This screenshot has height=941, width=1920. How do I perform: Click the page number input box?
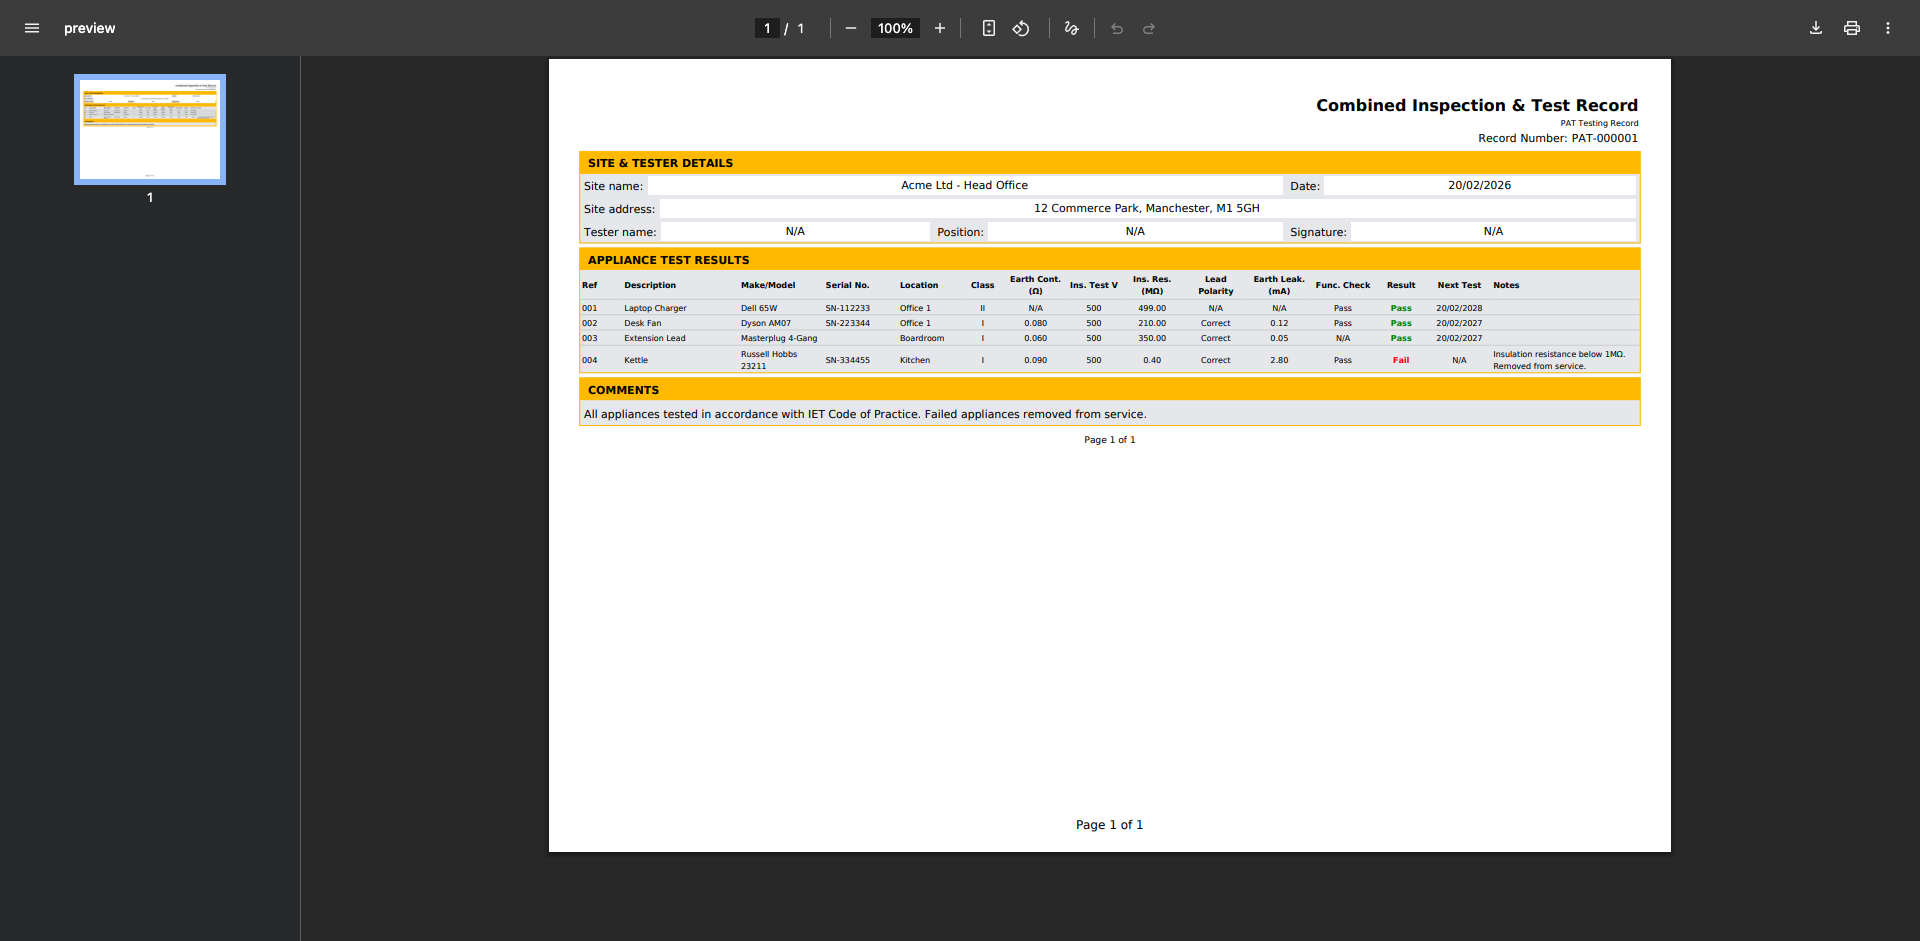tap(768, 28)
